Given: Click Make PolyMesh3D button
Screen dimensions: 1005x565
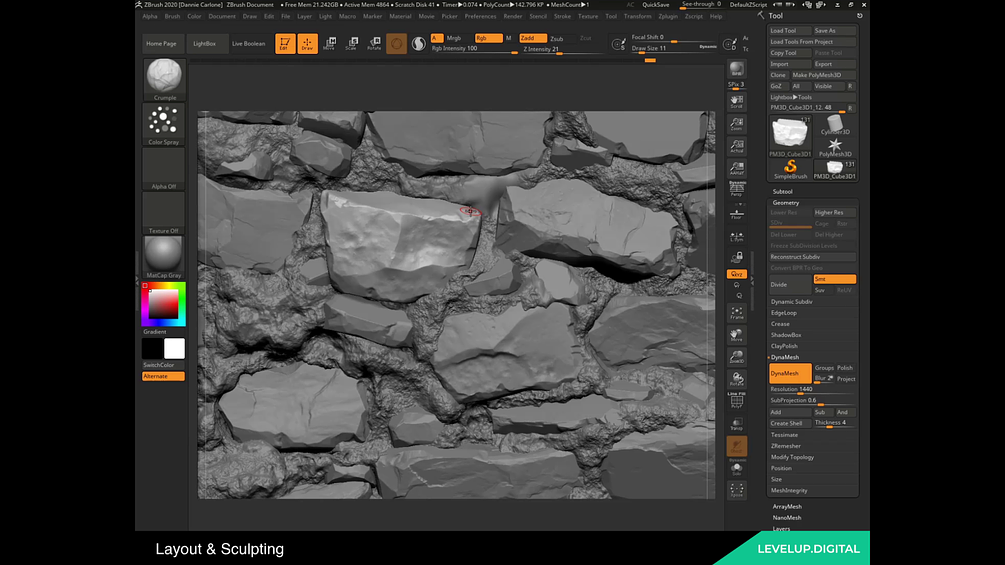Looking at the screenshot, I should tap(824, 75).
